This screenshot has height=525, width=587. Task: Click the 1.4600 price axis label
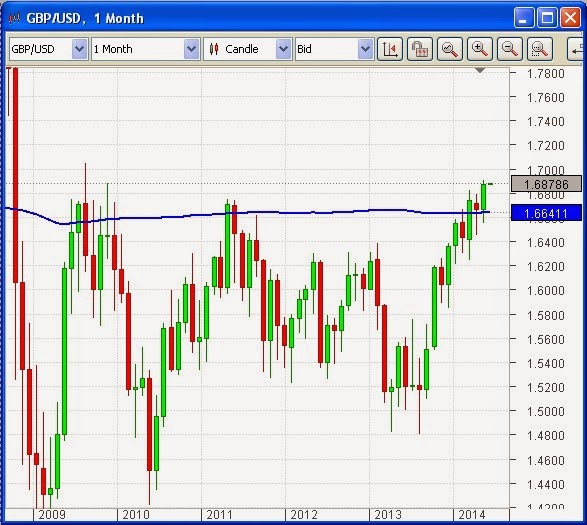pos(545,460)
